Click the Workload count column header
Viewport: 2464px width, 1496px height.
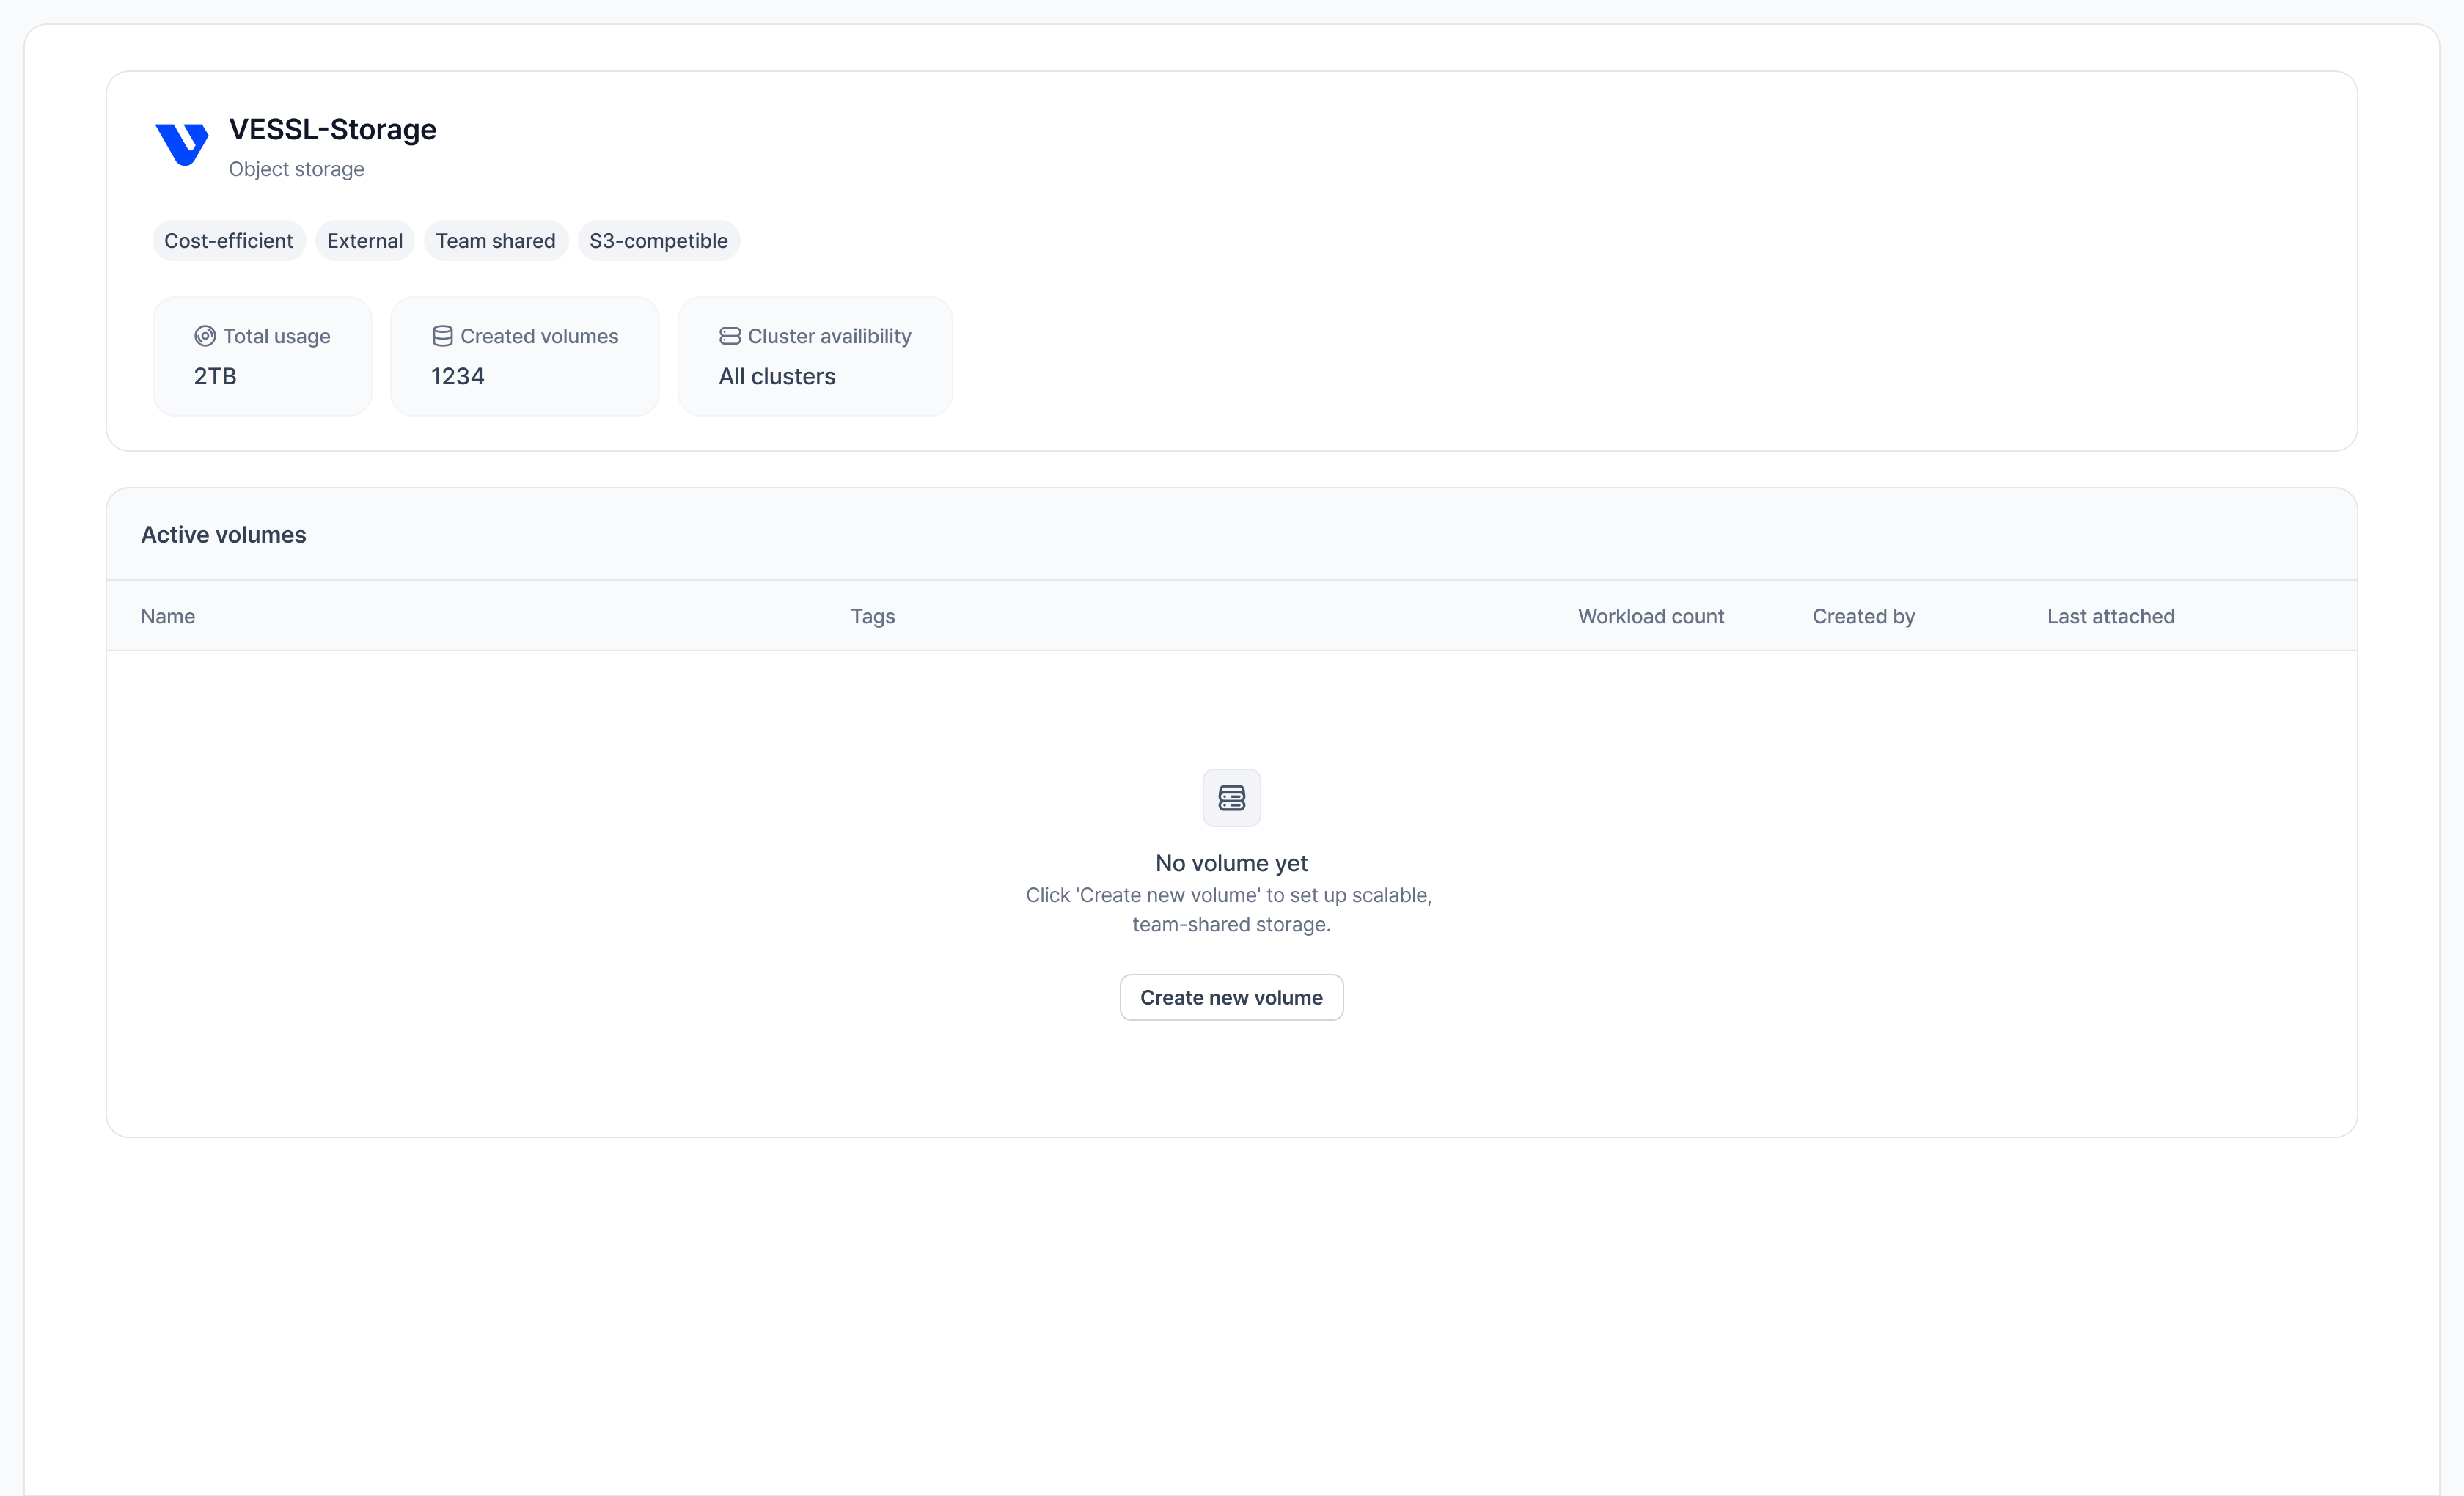(x=1651, y=616)
